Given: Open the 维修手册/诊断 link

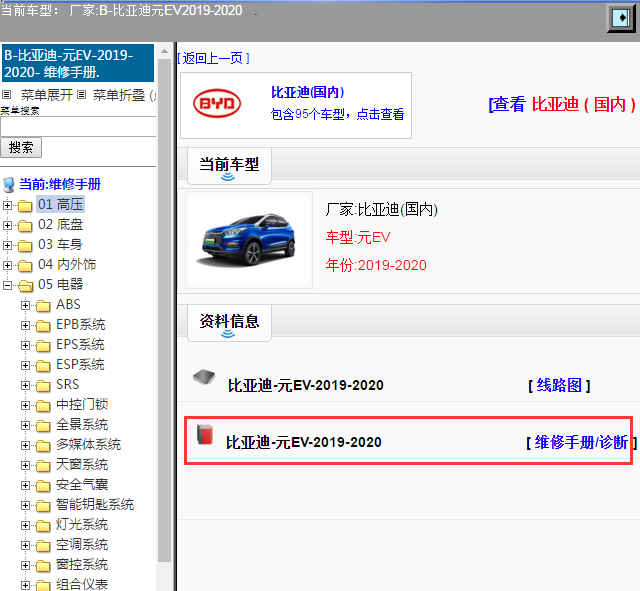Looking at the screenshot, I should (581, 442).
